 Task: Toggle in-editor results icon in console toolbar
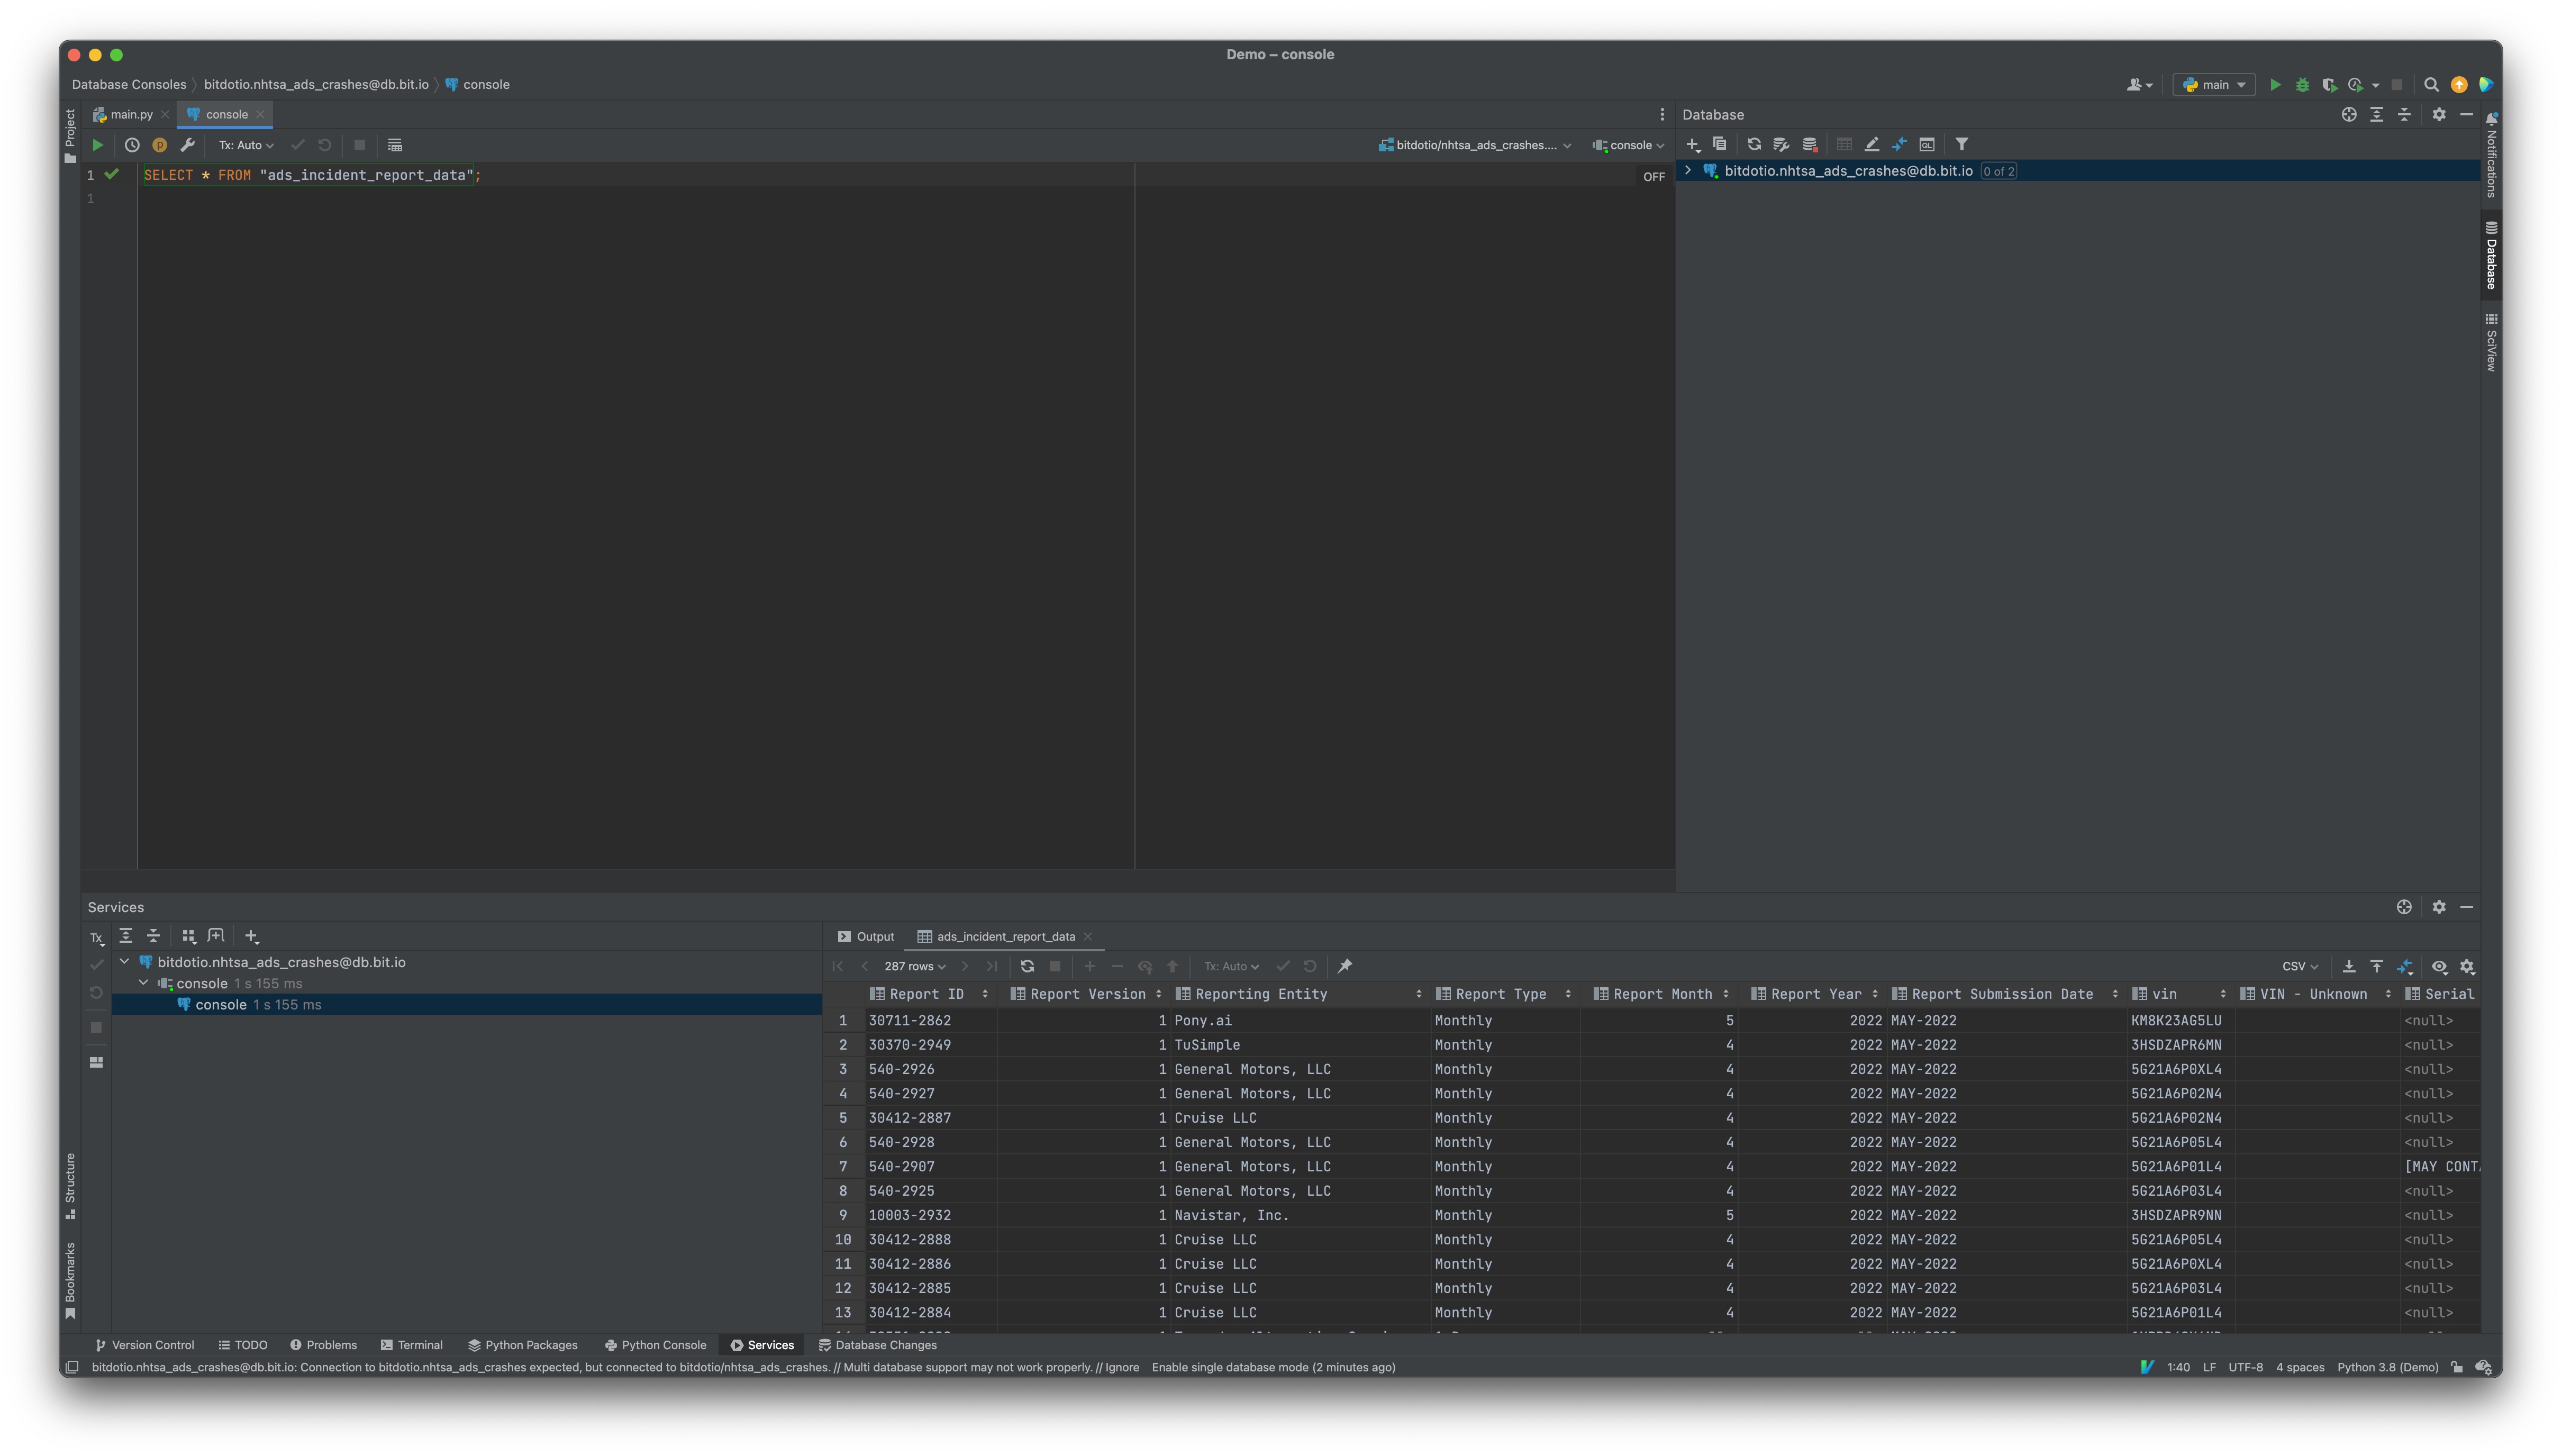tap(395, 145)
